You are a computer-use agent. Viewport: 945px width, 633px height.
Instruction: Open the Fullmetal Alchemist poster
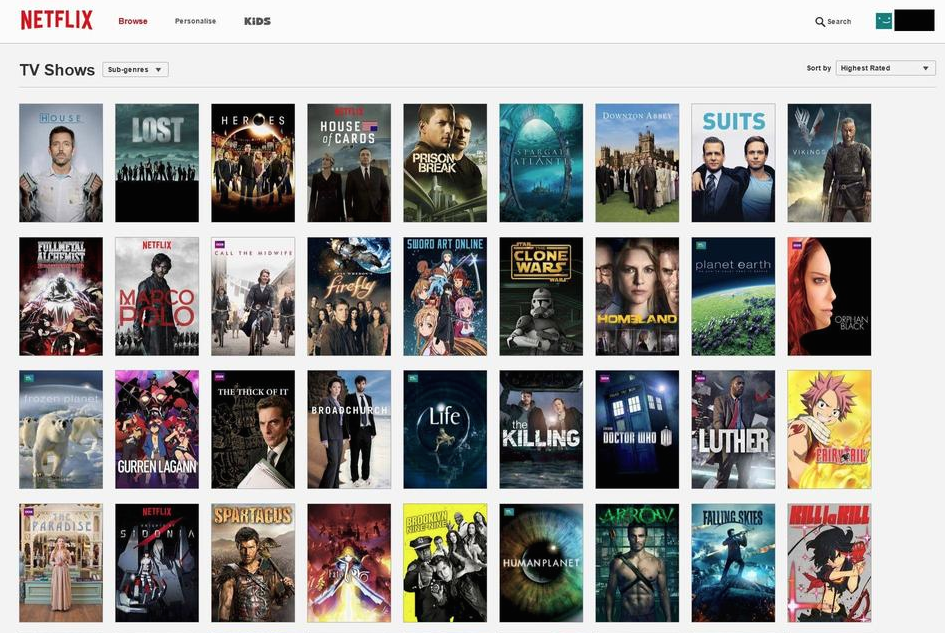click(x=61, y=296)
